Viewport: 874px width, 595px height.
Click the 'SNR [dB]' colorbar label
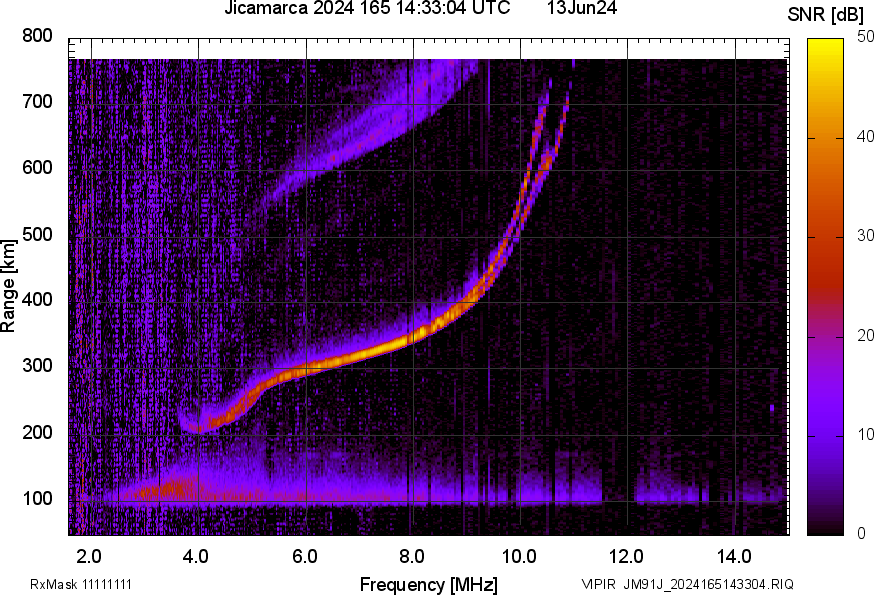825,15
